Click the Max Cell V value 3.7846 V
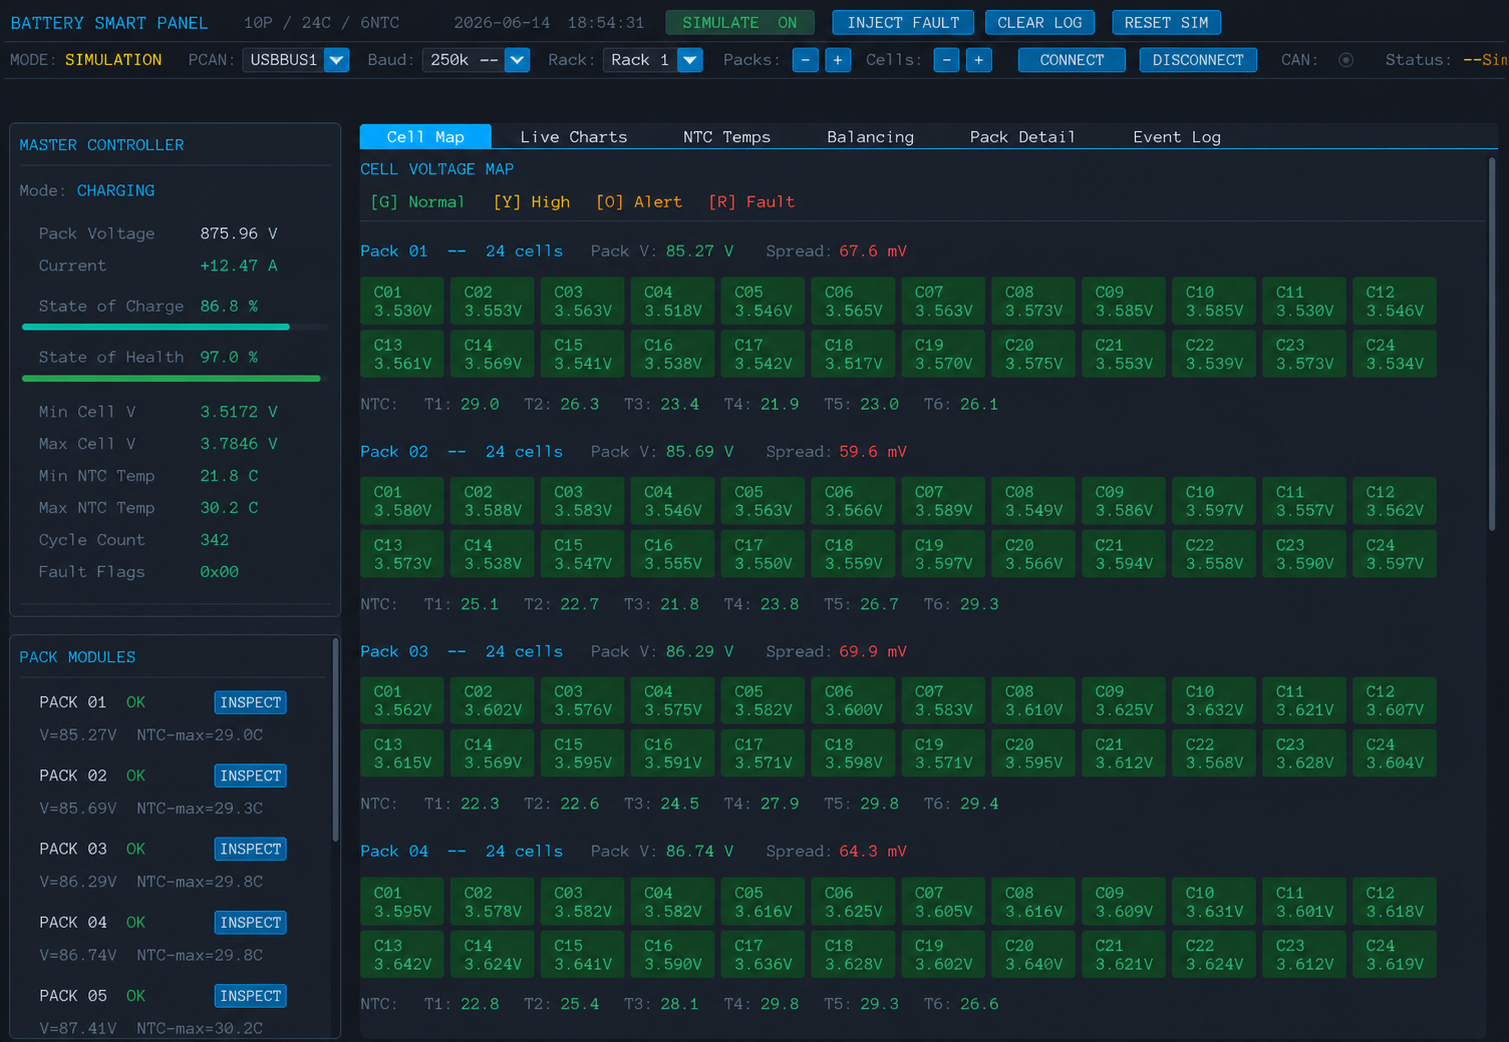The width and height of the screenshot is (1509, 1042). (x=239, y=443)
